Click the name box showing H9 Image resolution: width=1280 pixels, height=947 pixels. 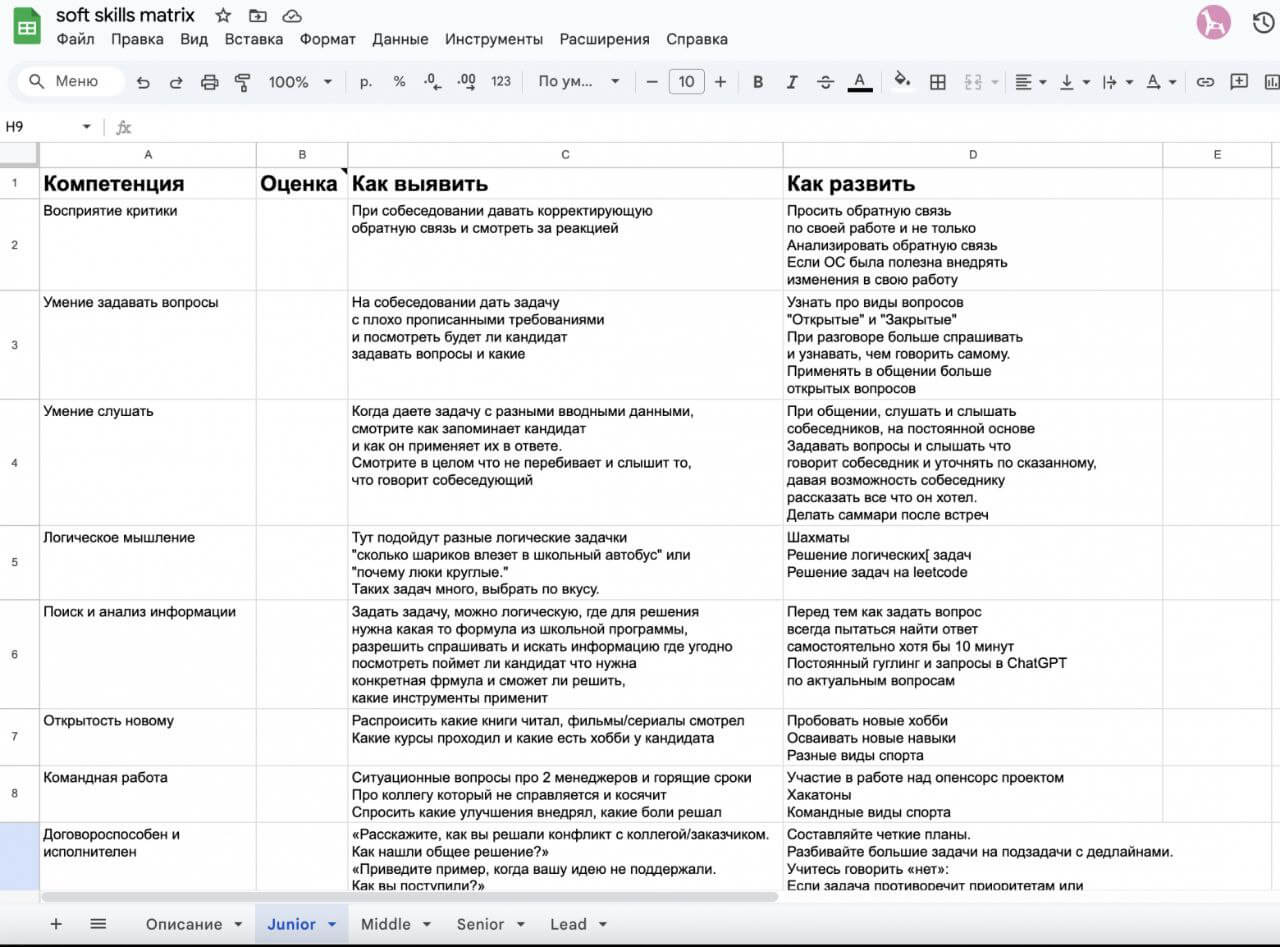tap(40, 127)
